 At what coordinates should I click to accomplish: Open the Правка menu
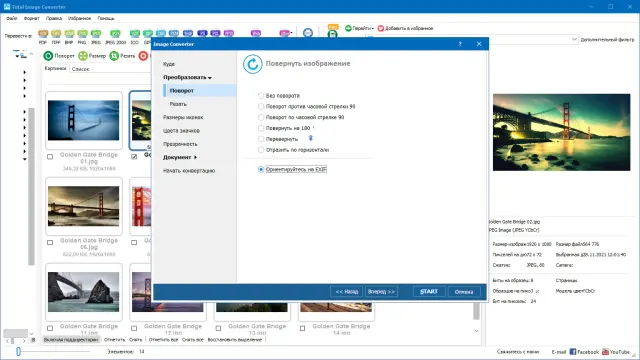click(54, 18)
